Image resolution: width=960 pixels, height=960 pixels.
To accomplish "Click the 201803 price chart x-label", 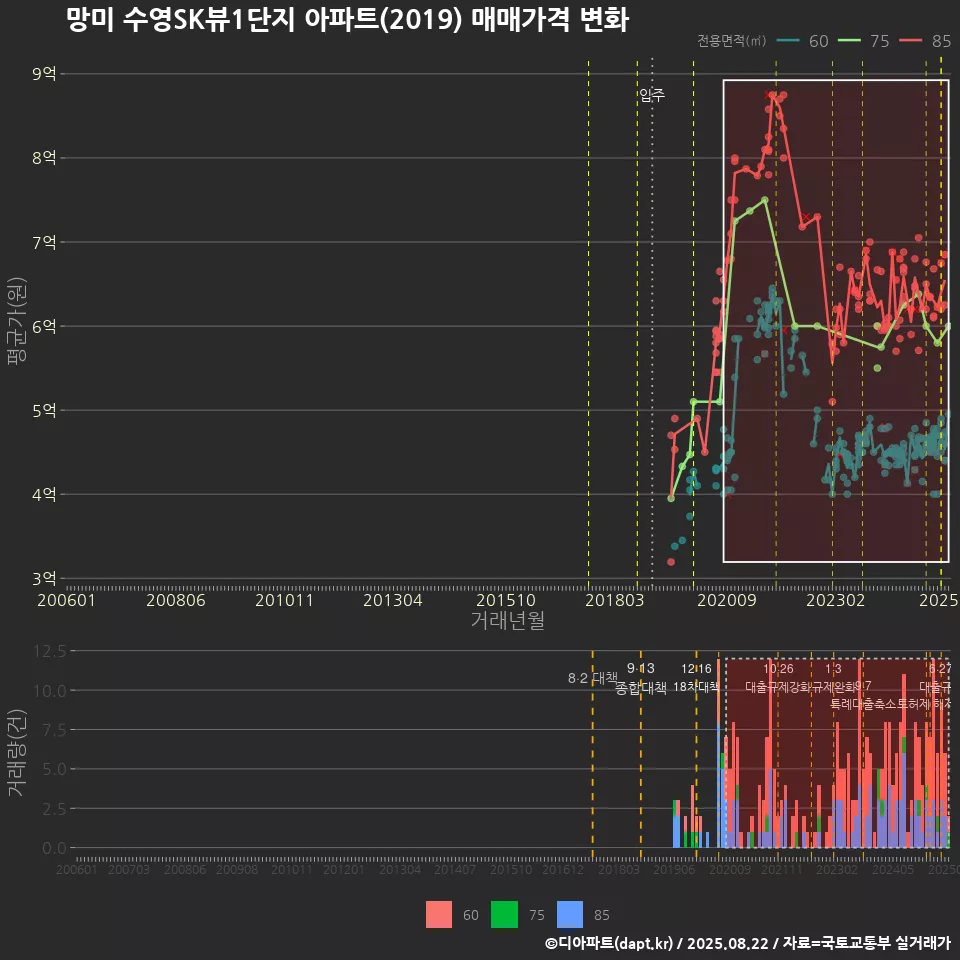I will (615, 600).
